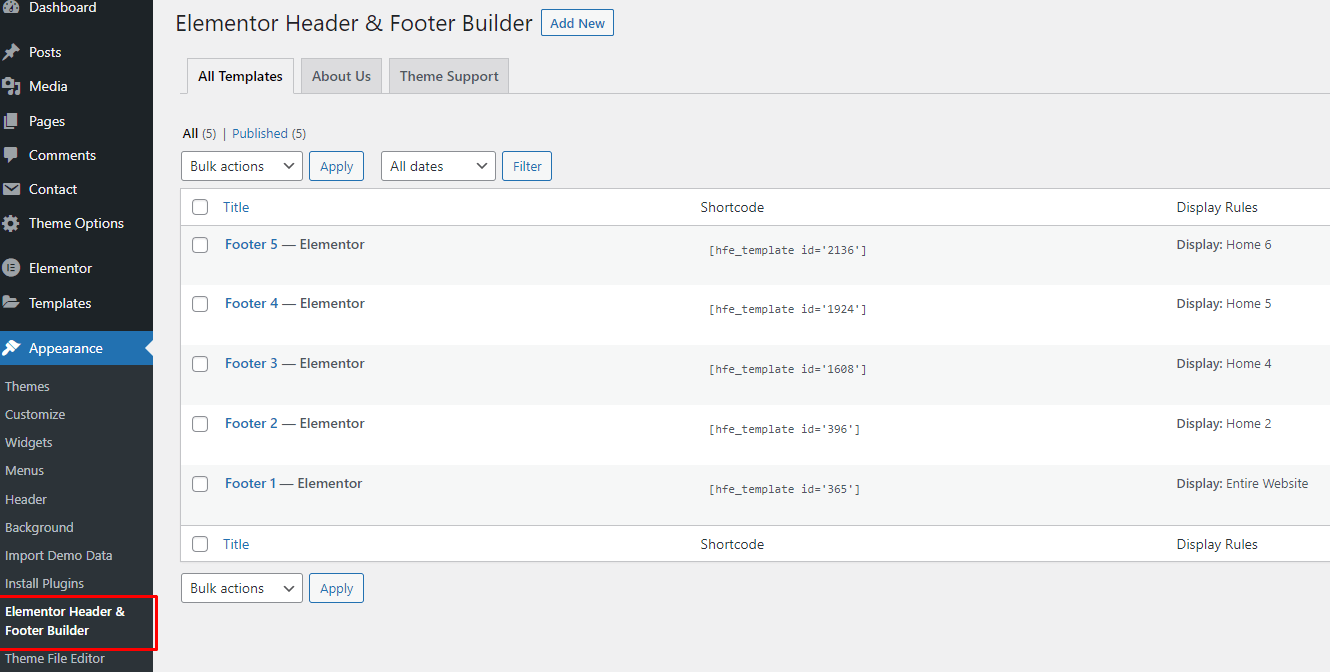
Task: Click shortcode field with id='1608'
Action: pyautogui.click(x=788, y=370)
